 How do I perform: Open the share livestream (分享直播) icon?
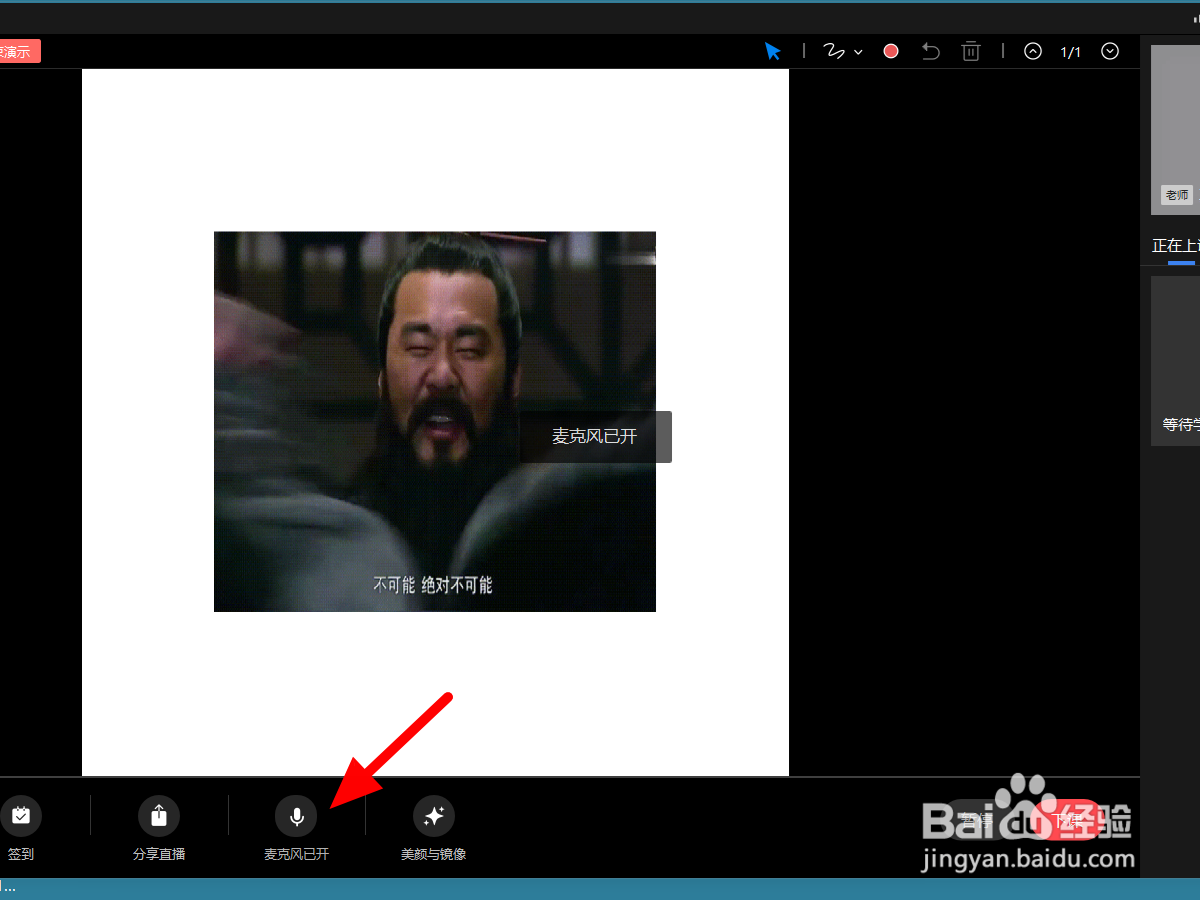click(x=159, y=816)
